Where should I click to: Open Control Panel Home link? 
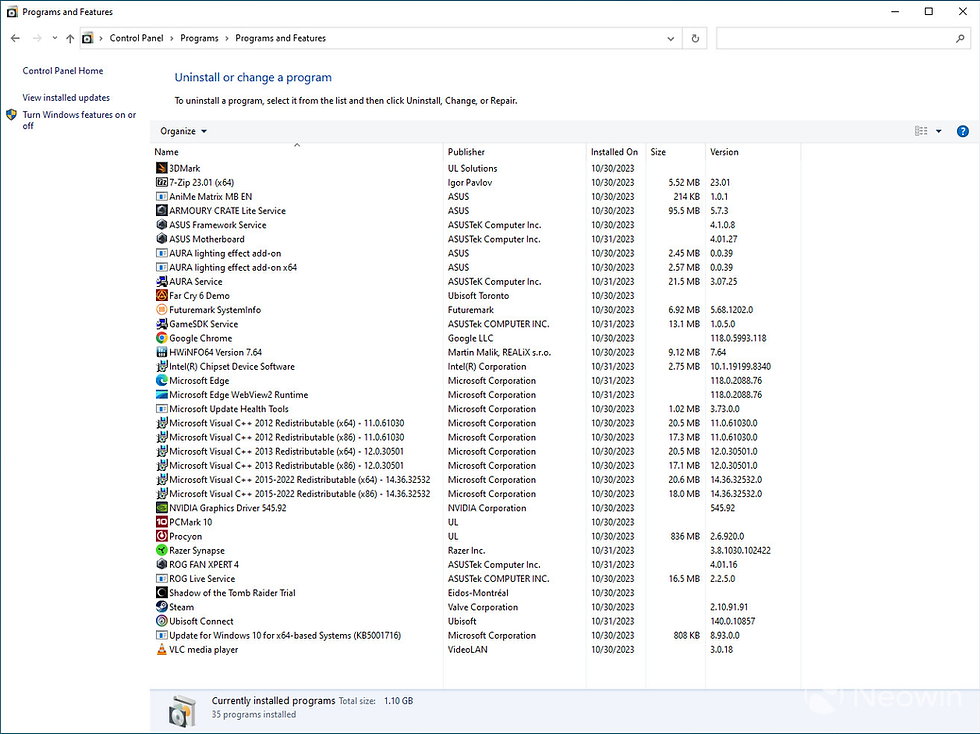point(63,71)
